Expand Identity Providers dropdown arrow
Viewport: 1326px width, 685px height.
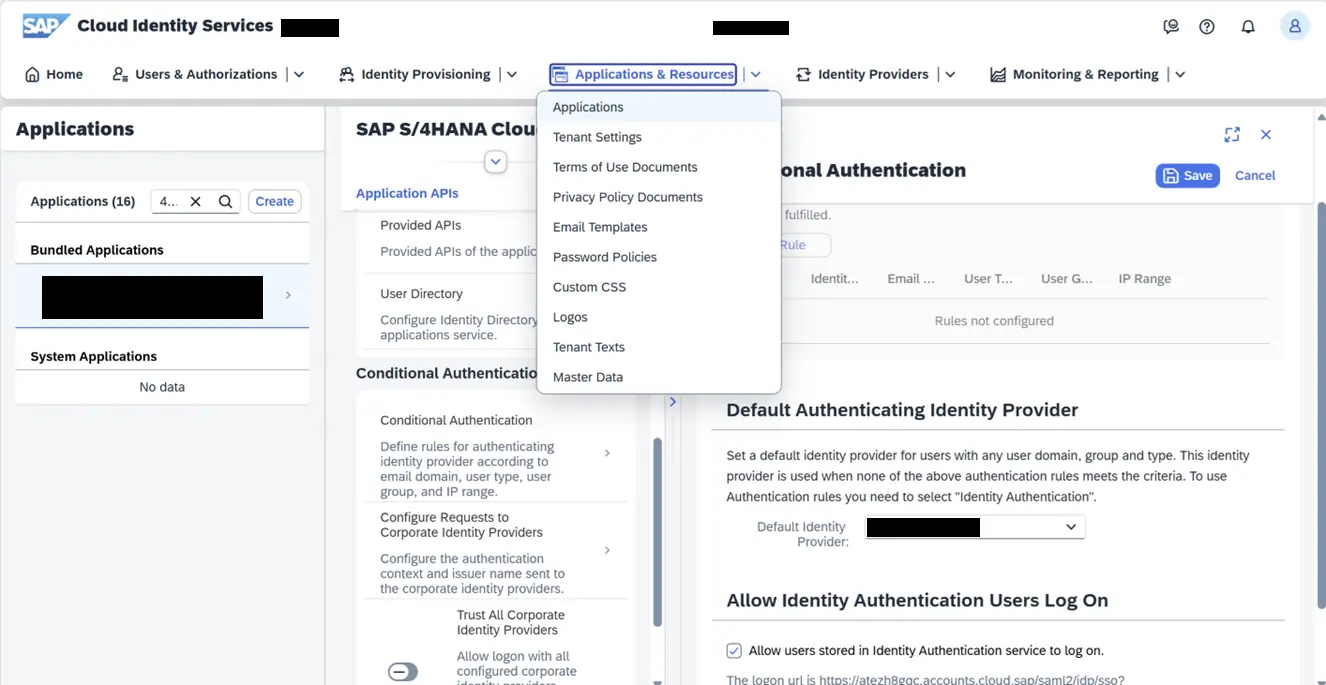pos(950,74)
